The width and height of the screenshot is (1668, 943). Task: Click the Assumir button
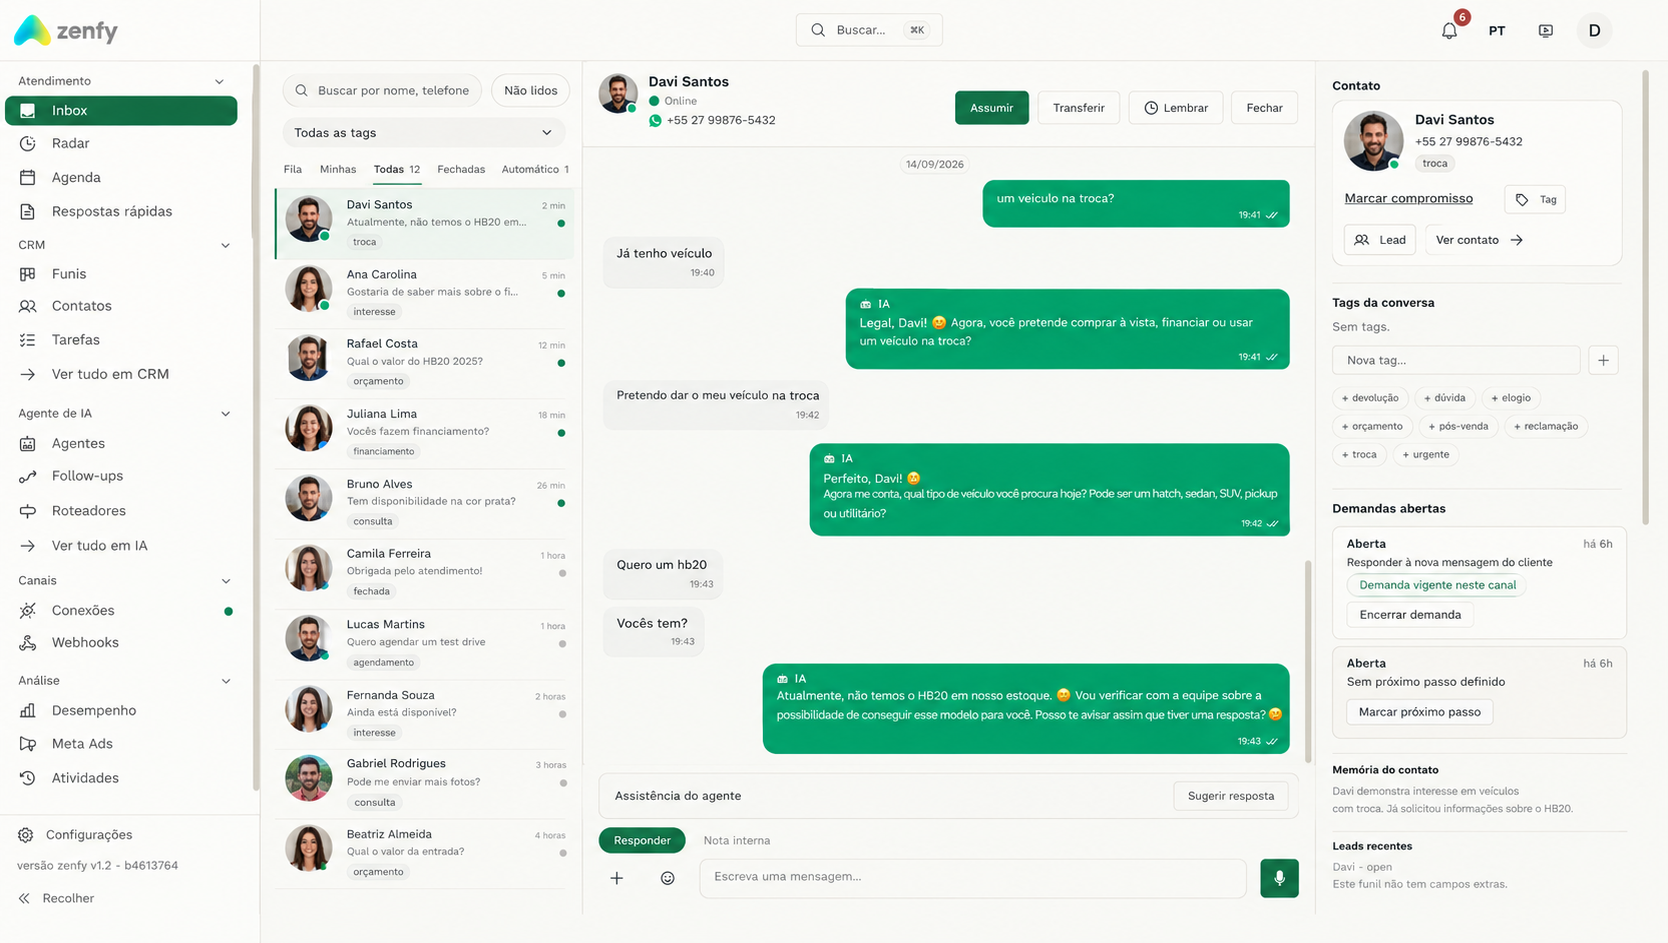[992, 108]
